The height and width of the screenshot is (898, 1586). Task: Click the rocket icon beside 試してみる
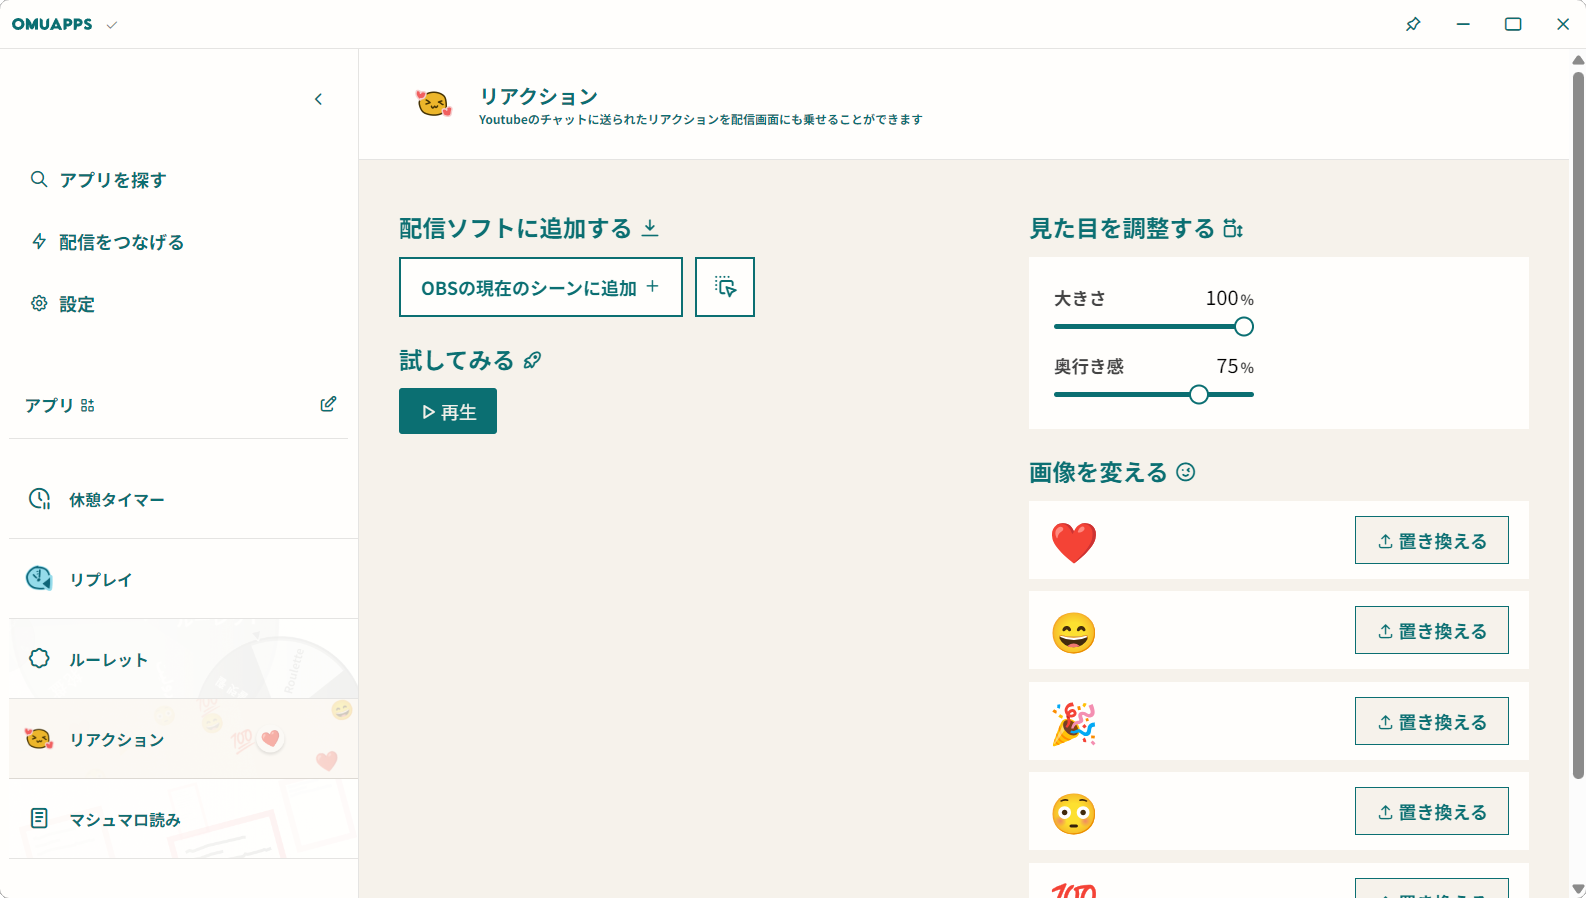point(532,360)
